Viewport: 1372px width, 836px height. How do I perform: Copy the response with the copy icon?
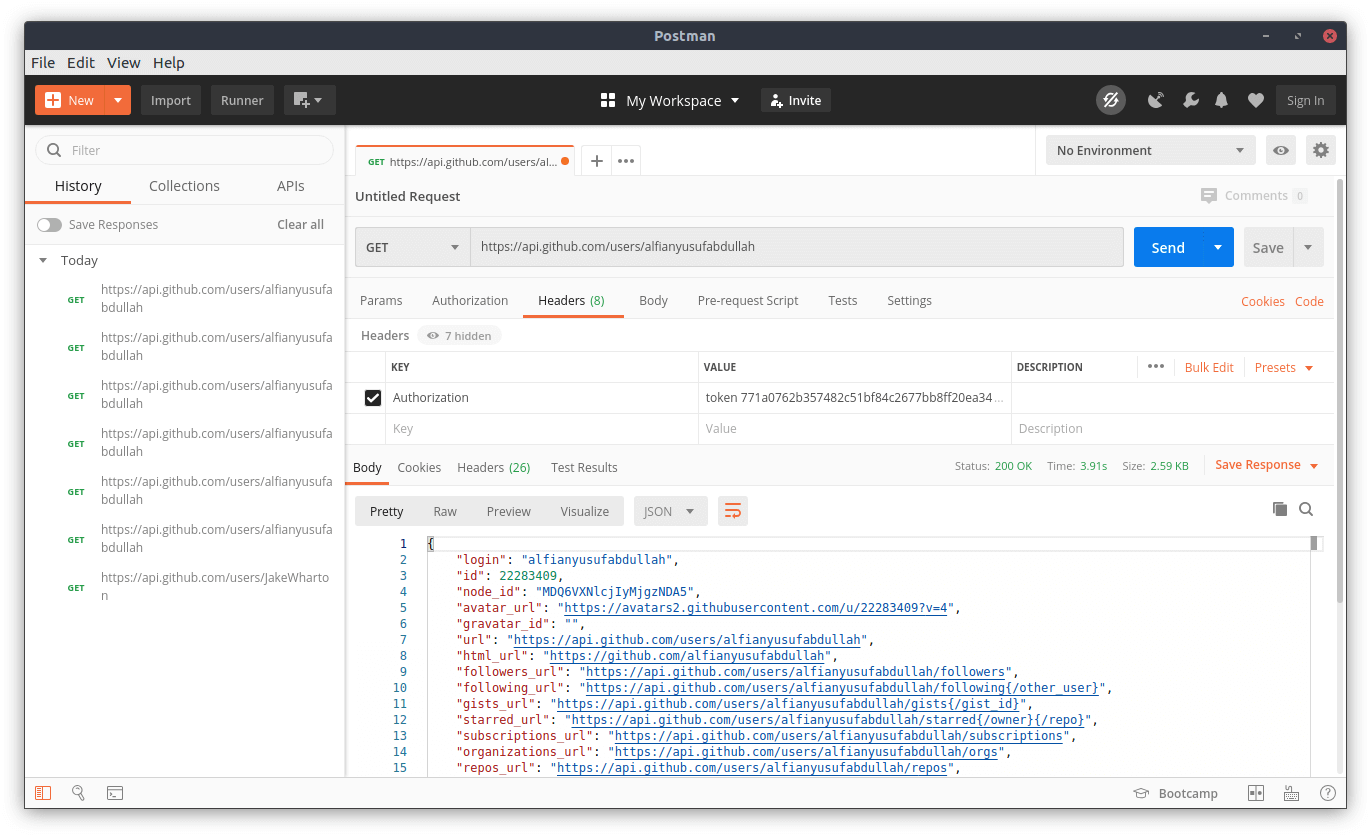click(1279, 509)
